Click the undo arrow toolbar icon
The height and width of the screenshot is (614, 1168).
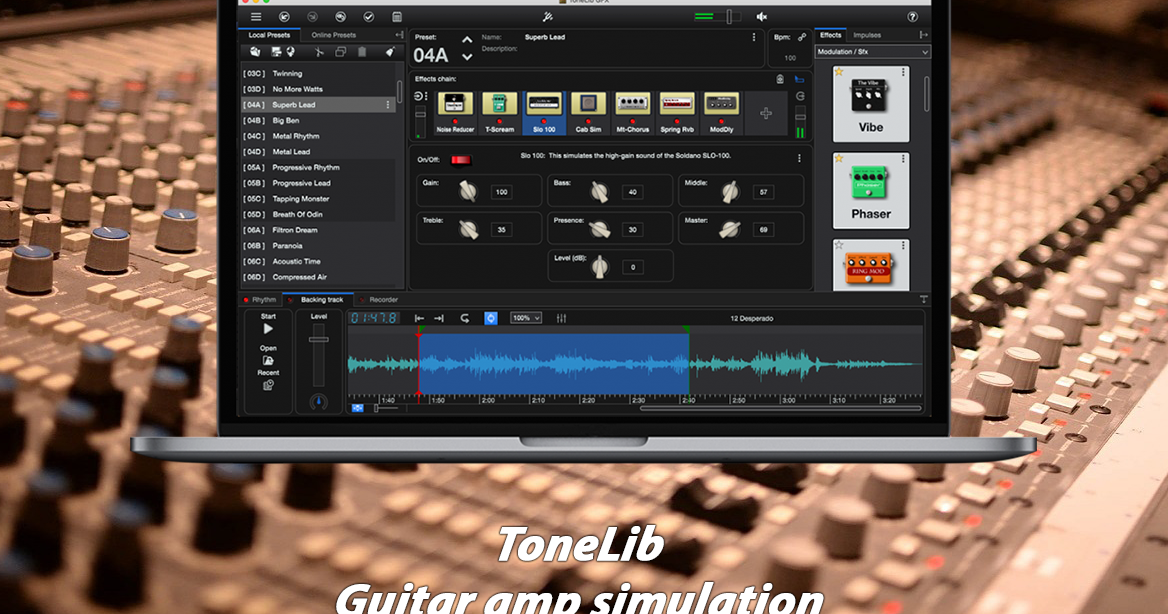pos(284,16)
